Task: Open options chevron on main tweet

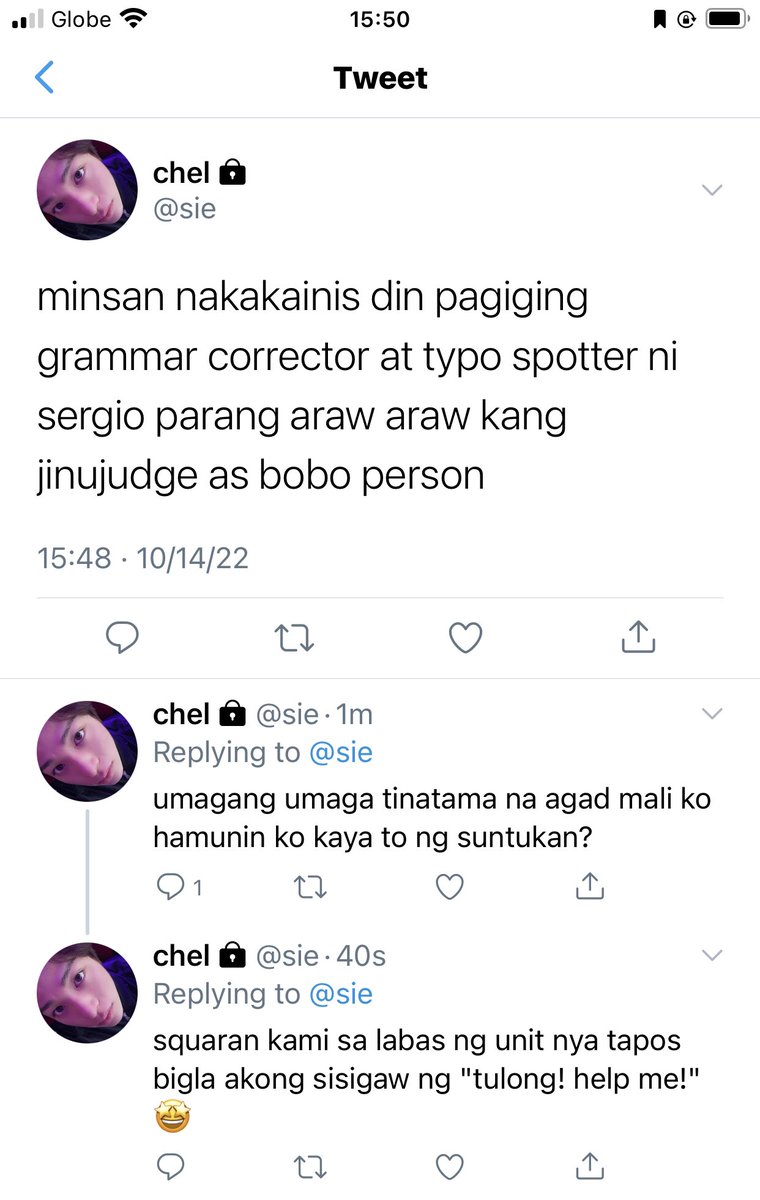Action: (712, 190)
